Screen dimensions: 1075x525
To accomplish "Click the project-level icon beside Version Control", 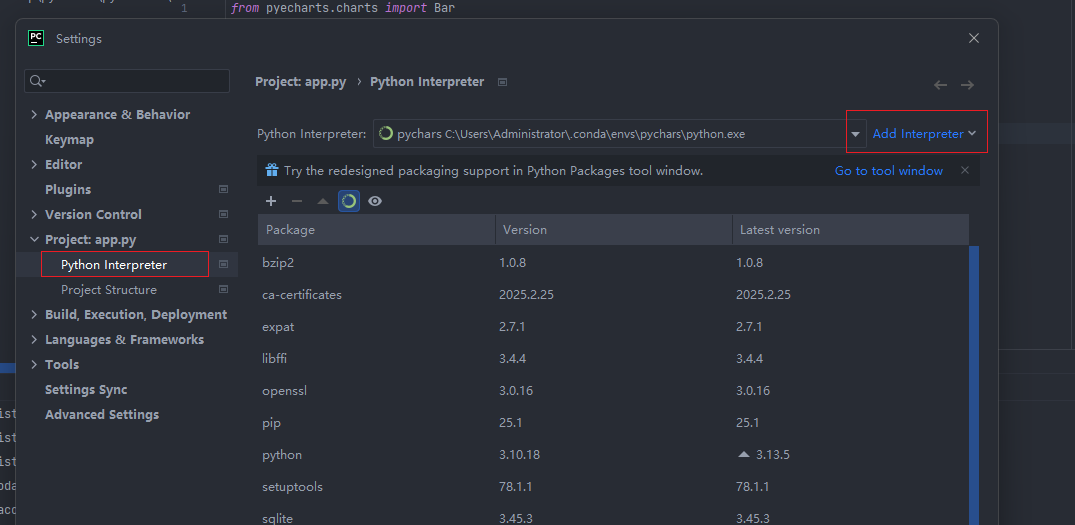I will [x=223, y=215].
